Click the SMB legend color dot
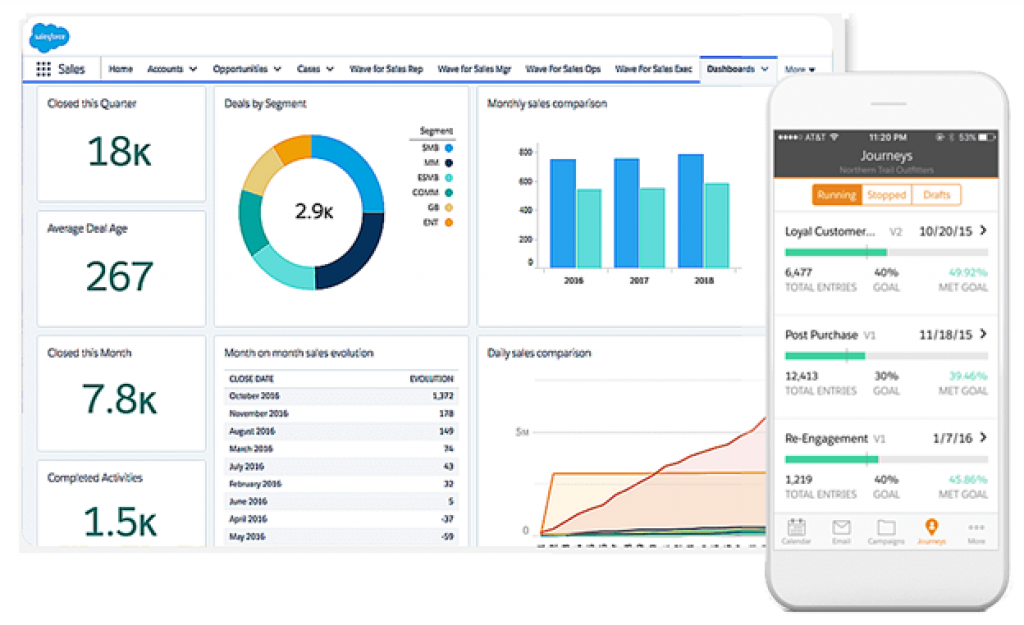This screenshot has height=625, width=1024. point(449,147)
